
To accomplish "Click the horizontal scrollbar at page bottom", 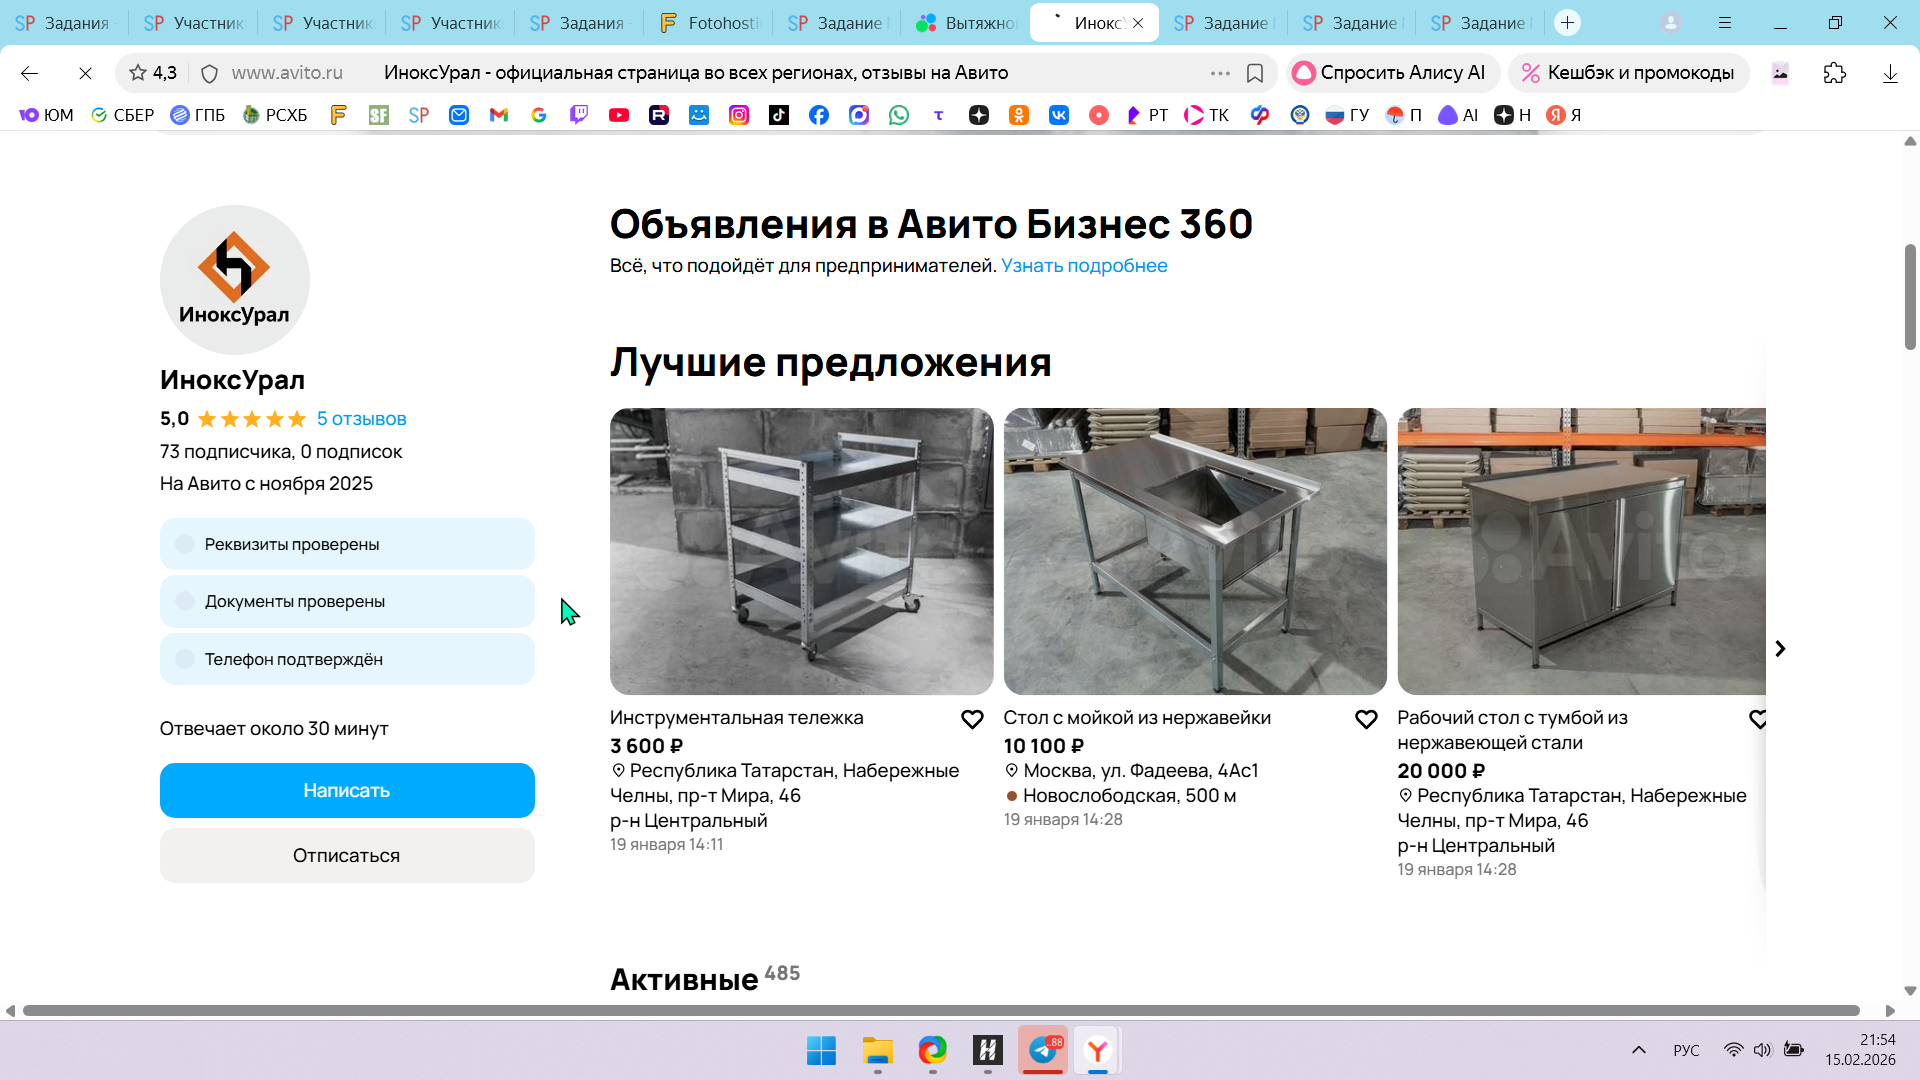I will (940, 1010).
